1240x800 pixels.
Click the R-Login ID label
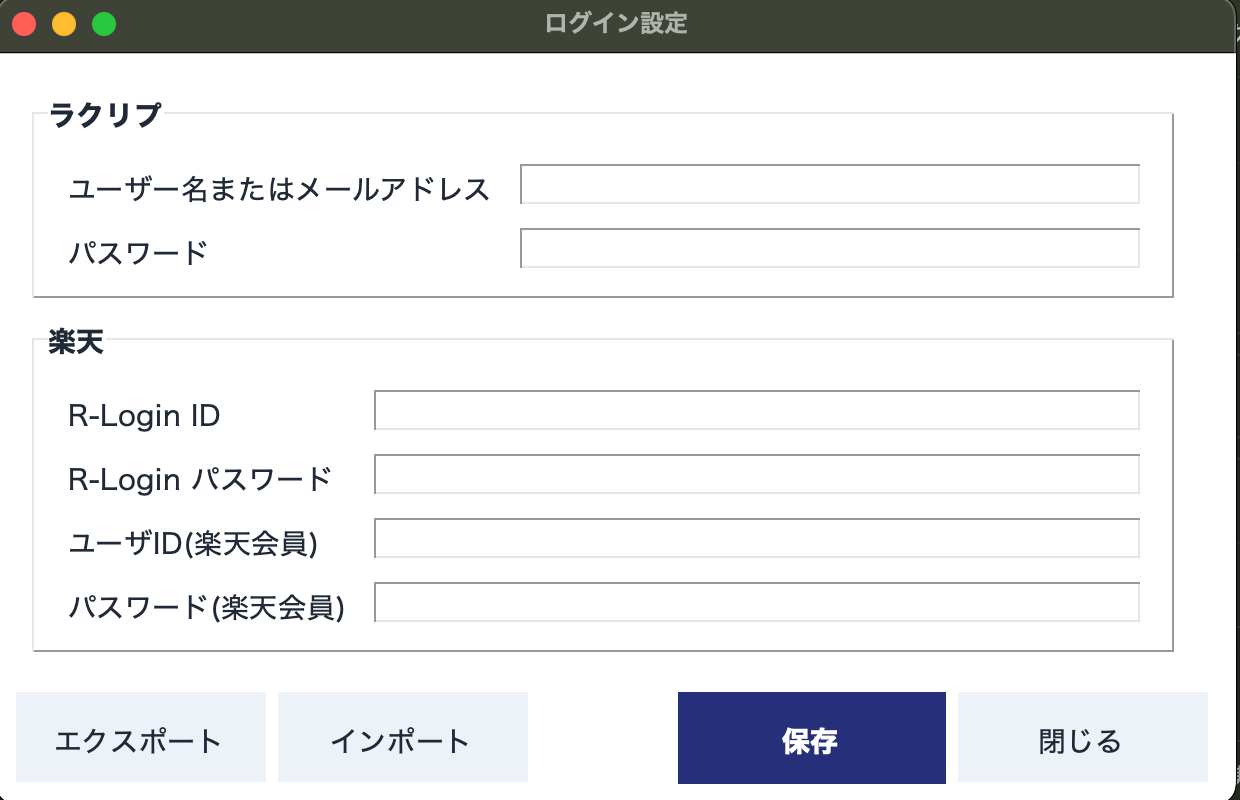pos(144,415)
